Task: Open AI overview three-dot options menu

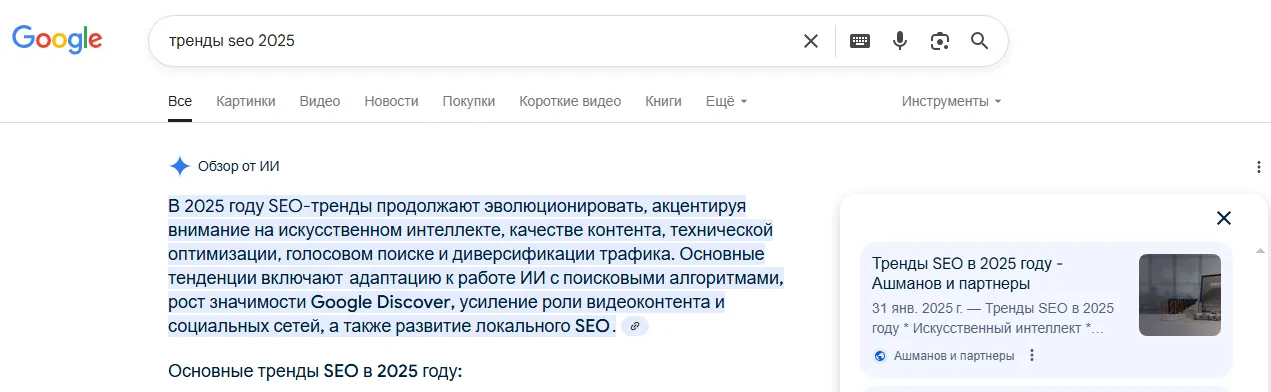Action: click(1258, 167)
